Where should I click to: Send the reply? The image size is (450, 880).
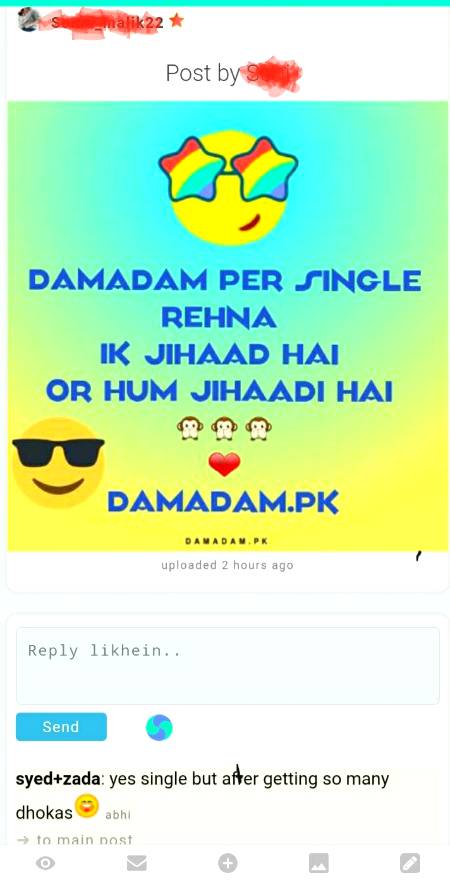[x=61, y=727]
